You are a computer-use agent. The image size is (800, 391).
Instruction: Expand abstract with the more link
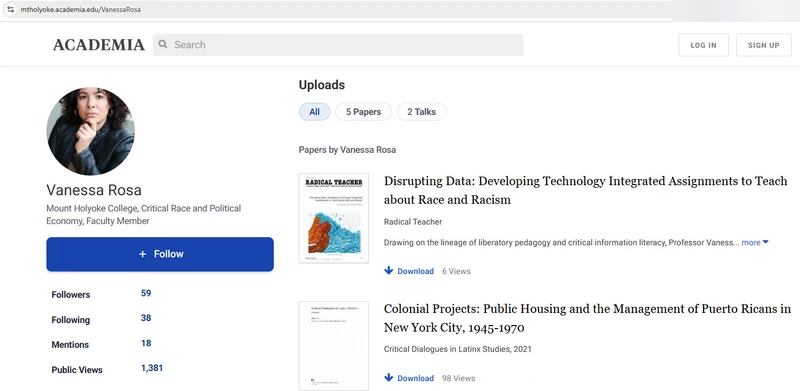755,242
